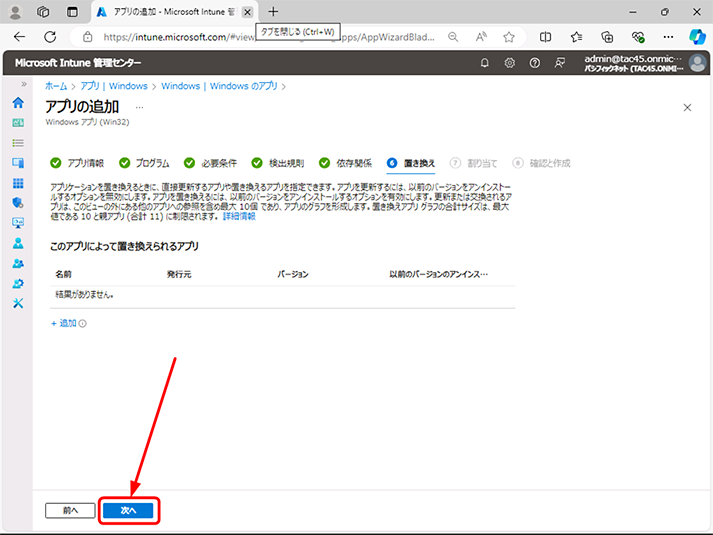Reload the page with refresh icon

[x=50, y=37]
